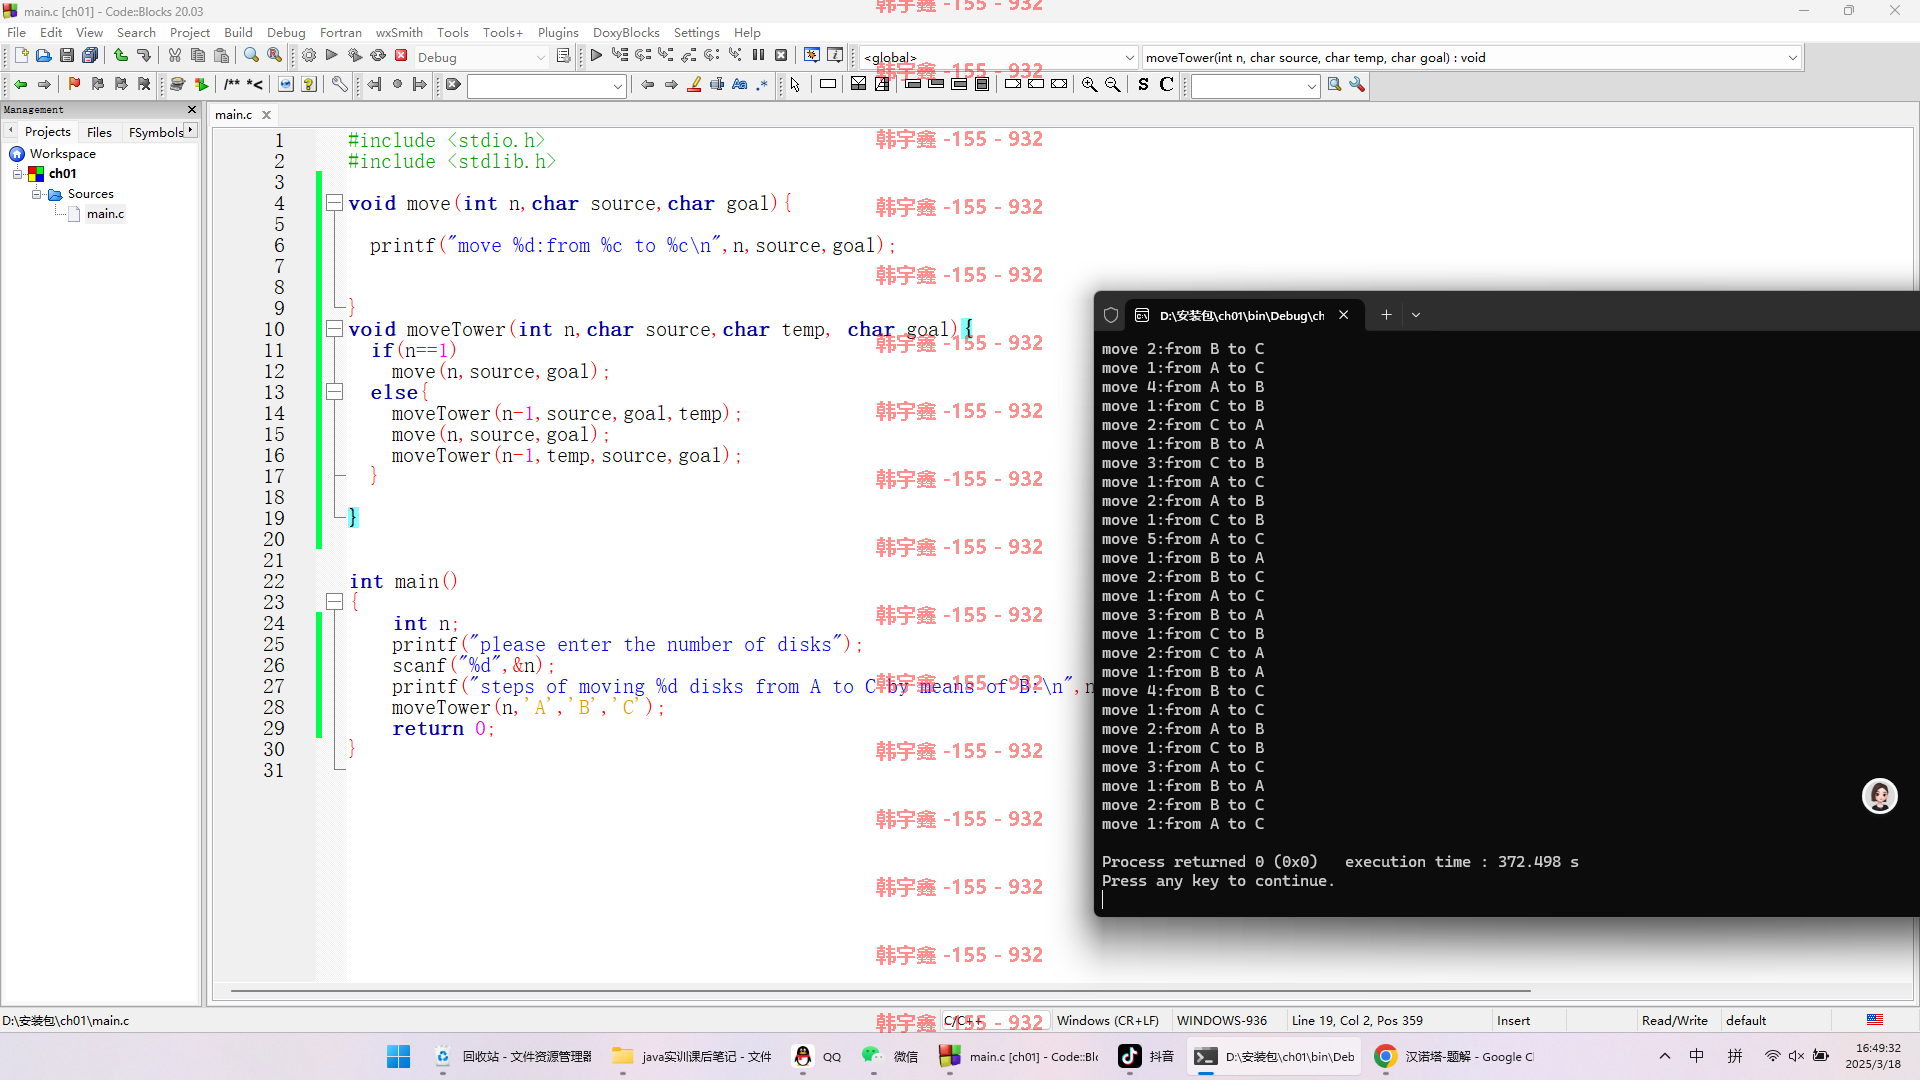Open settings with wrench icon
This screenshot has height=1080, width=1920.
(1357, 85)
